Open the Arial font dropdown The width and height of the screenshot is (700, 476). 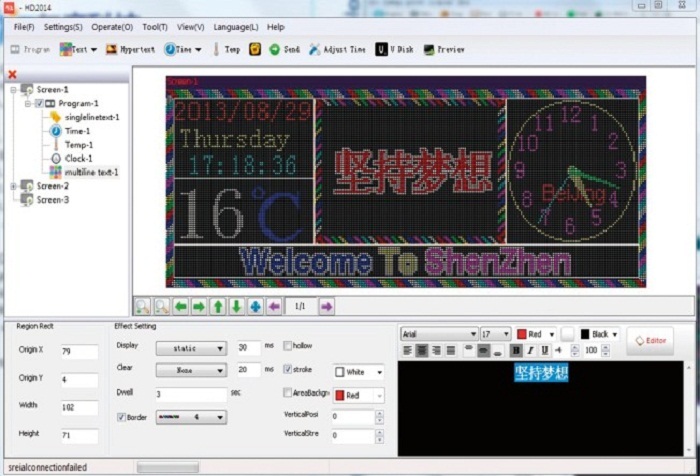tap(439, 334)
